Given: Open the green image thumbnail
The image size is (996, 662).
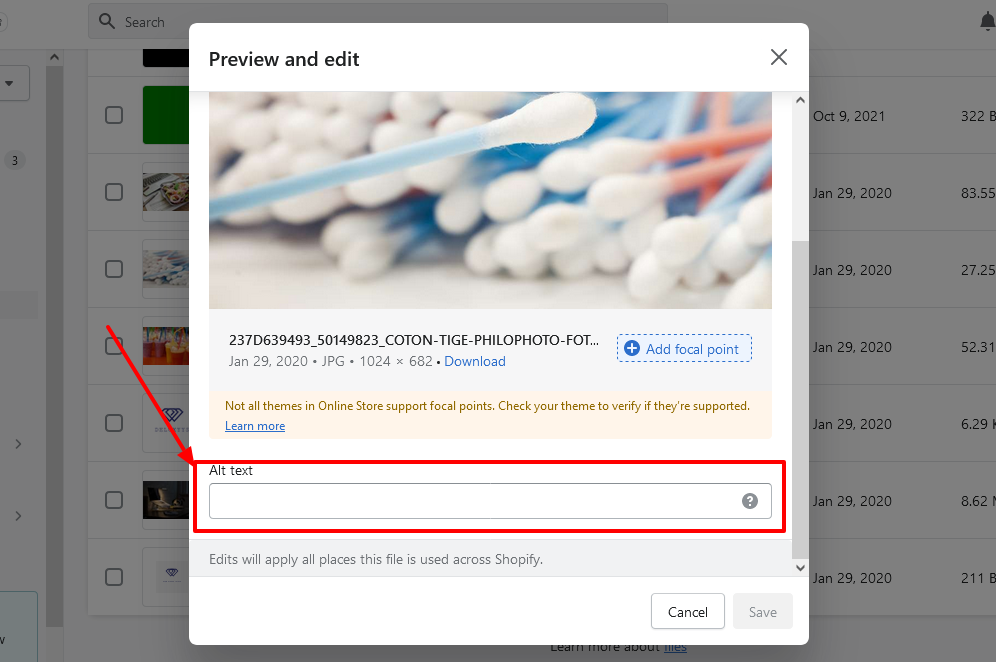Looking at the screenshot, I should pos(165,115).
